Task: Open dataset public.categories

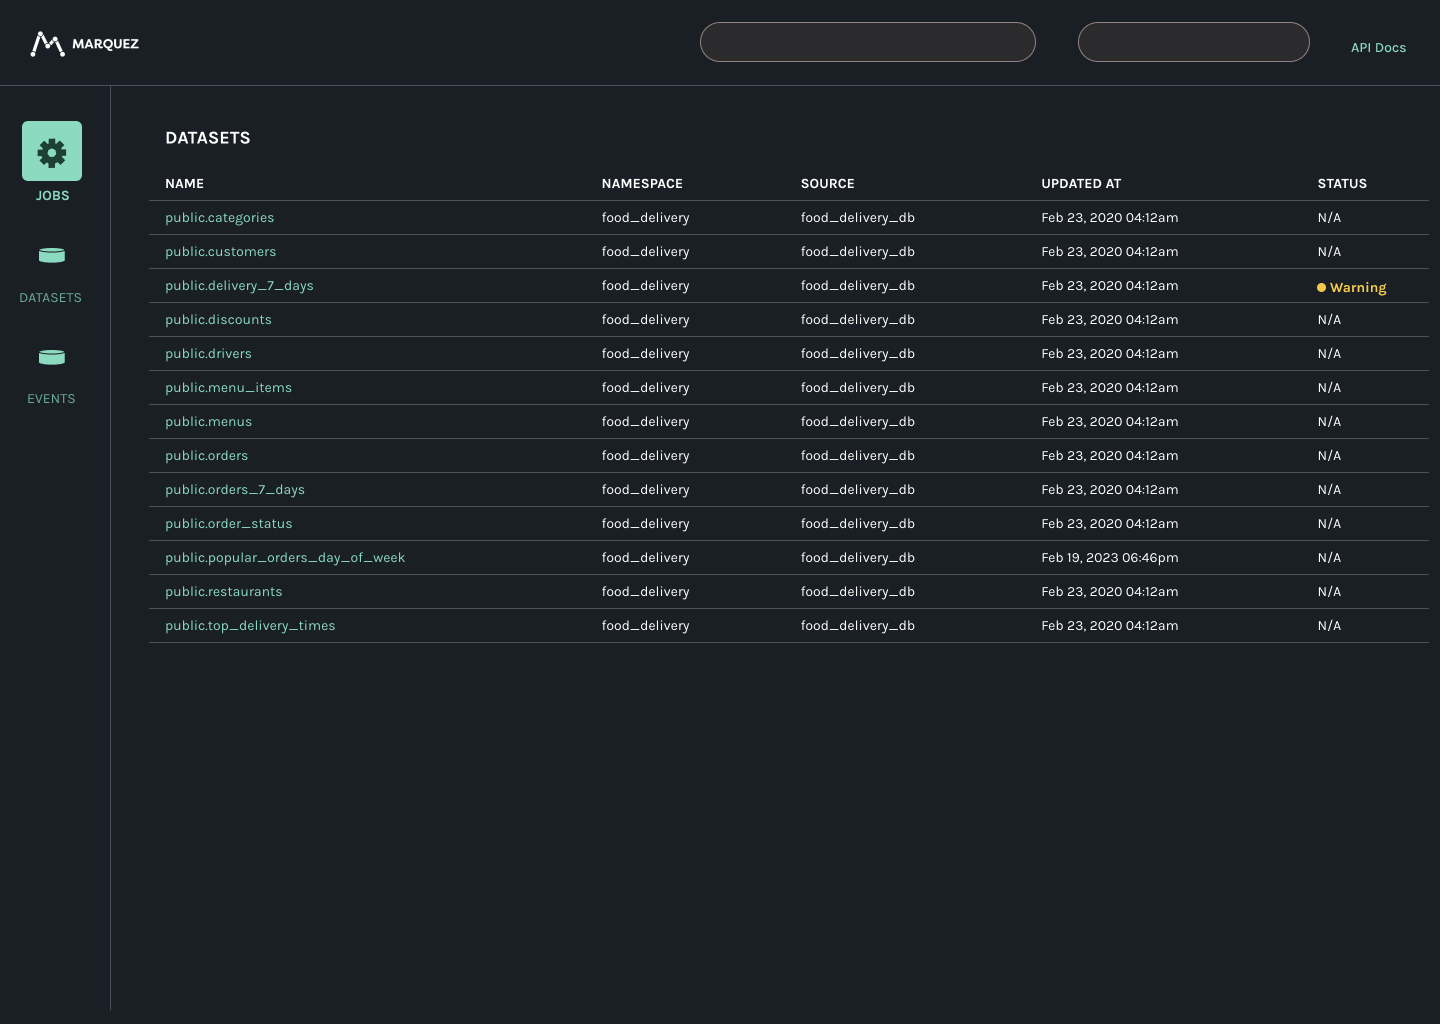Action: coord(219,218)
